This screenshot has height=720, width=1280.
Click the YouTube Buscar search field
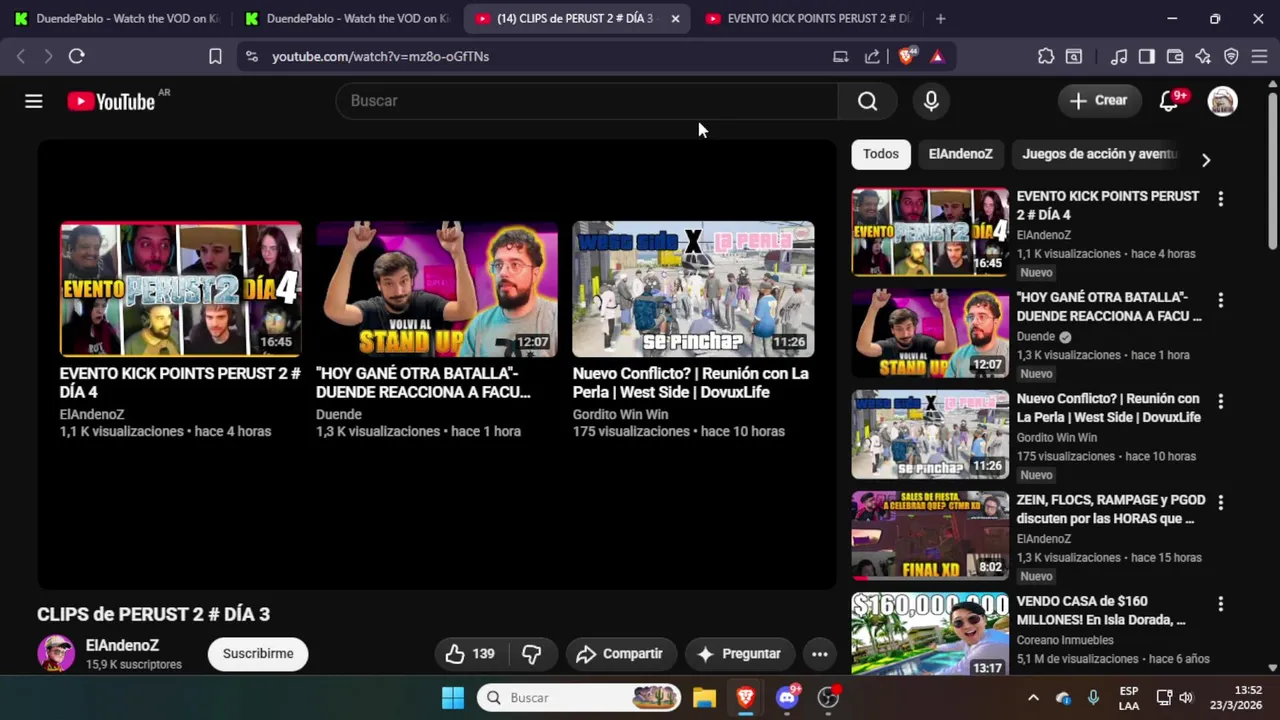(x=587, y=101)
